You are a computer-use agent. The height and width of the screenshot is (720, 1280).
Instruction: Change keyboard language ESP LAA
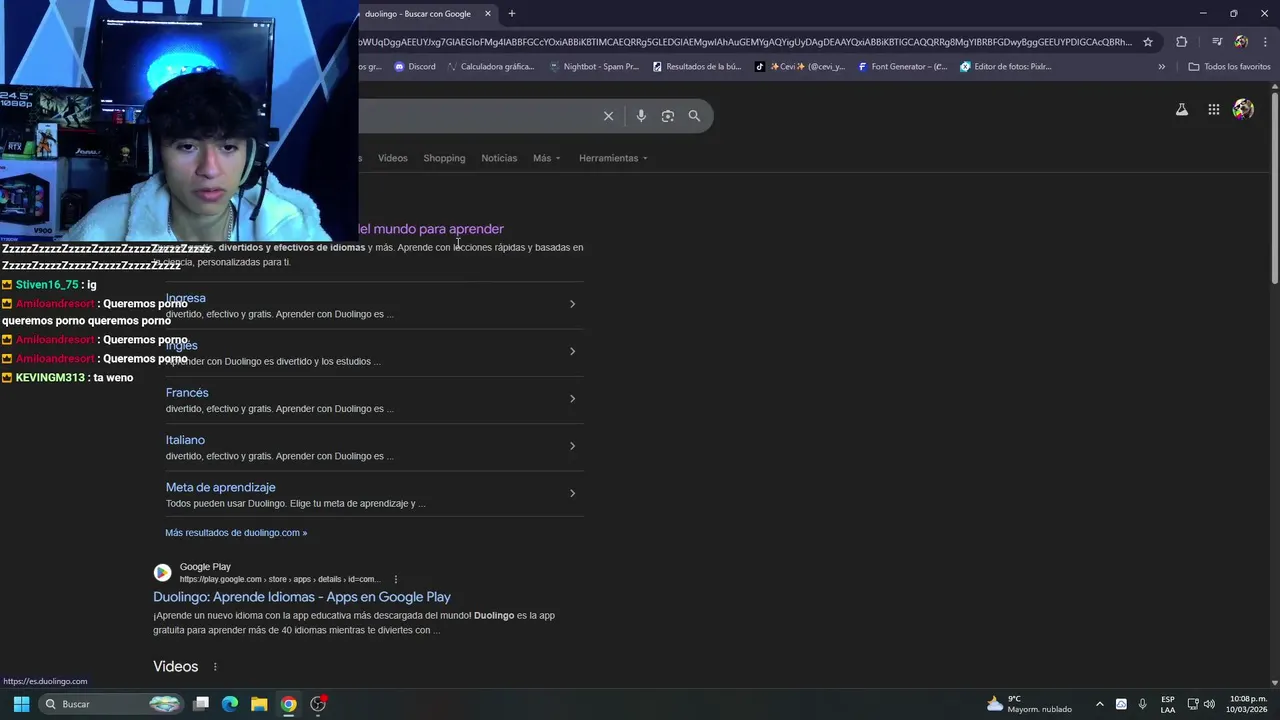point(1168,704)
